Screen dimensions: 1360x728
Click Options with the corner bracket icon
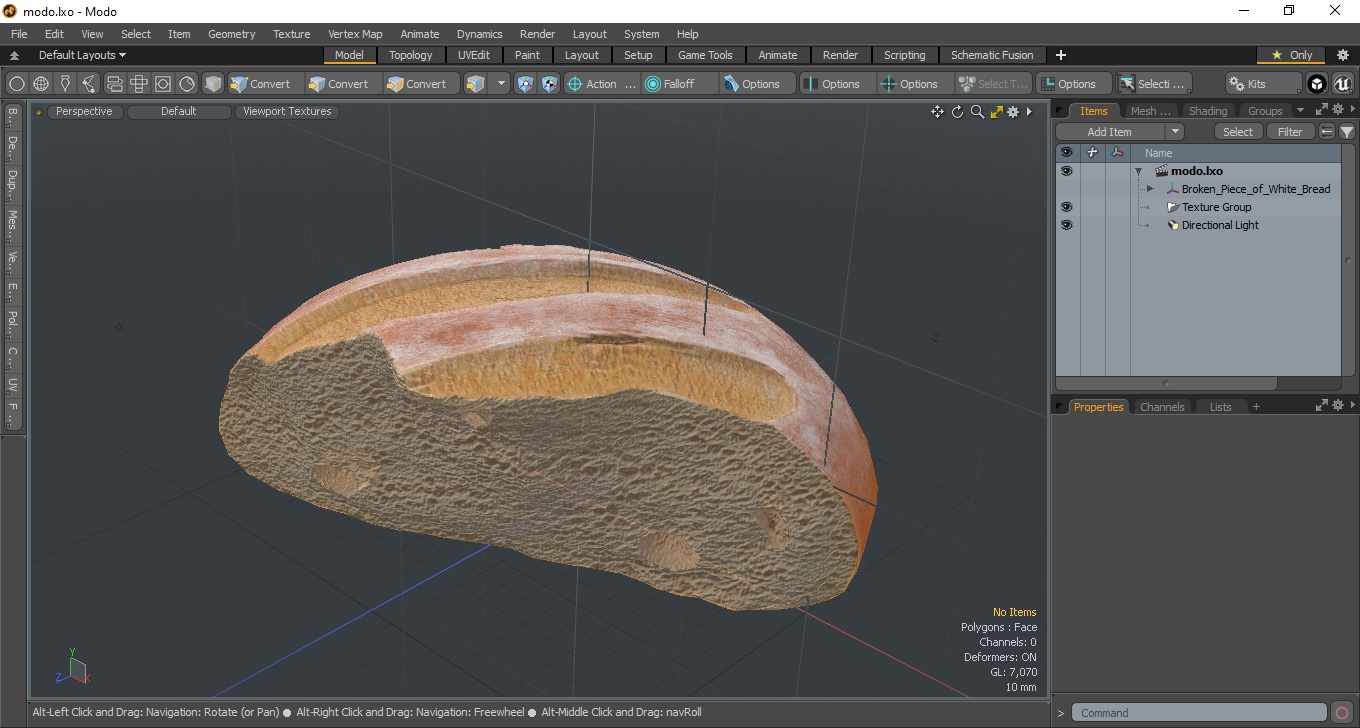pos(1073,84)
